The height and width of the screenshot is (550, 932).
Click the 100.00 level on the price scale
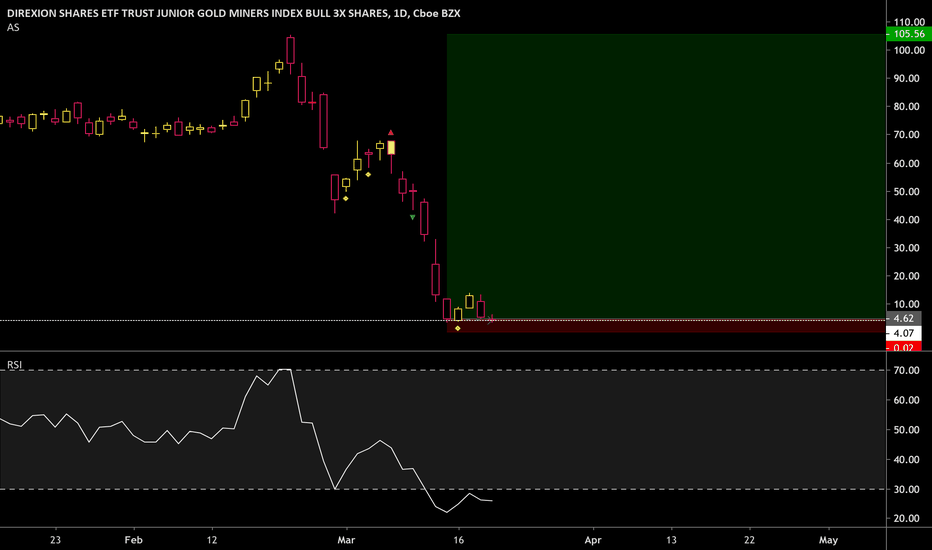(x=909, y=51)
